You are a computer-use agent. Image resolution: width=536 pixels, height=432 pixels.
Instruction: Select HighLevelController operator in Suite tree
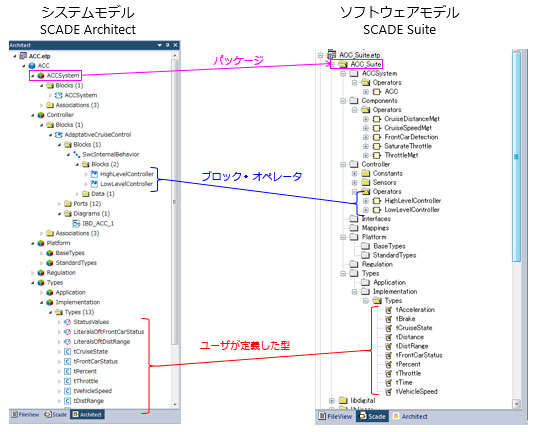click(x=413, y=201)
